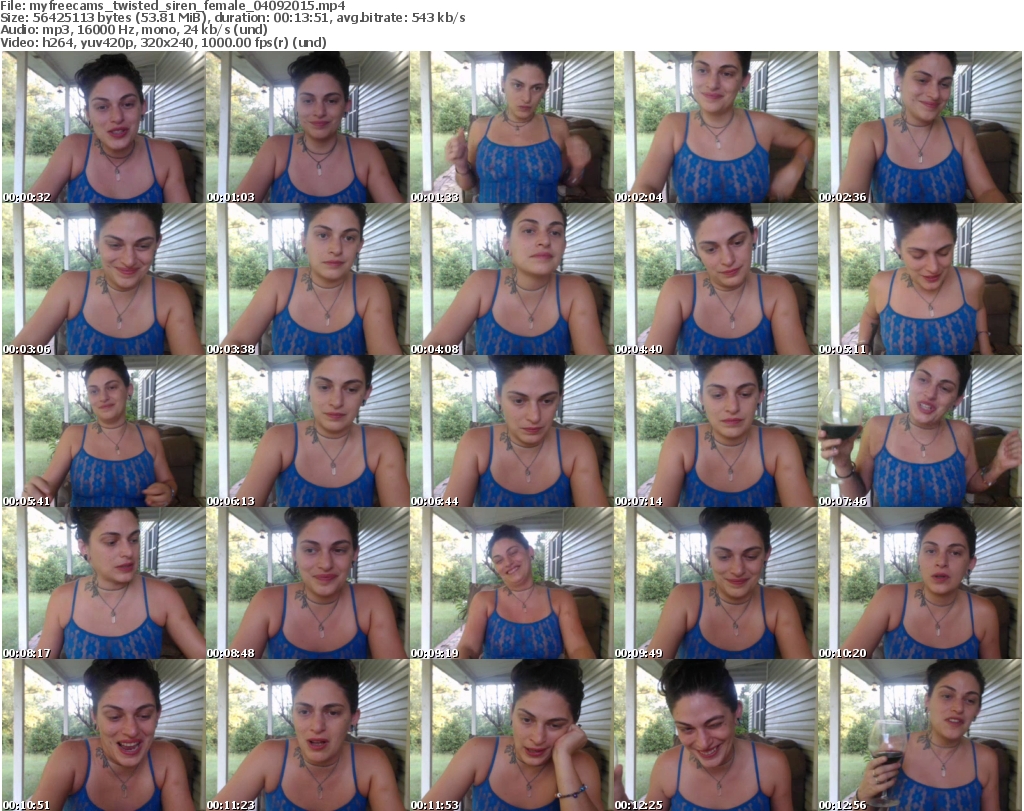1024x811 pixels.
Task: Select the thumbnail stamped 00:02:36
Action: point(920,127)
